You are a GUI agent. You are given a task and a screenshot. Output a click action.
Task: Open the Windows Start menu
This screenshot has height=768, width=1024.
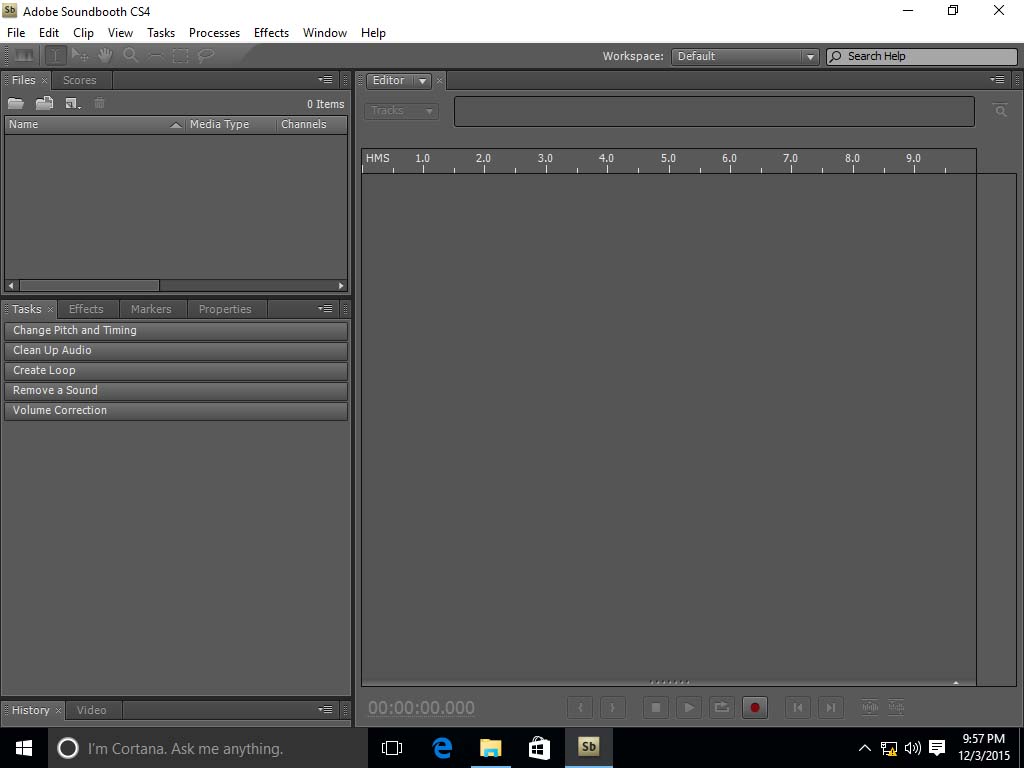tap(24, 748)
